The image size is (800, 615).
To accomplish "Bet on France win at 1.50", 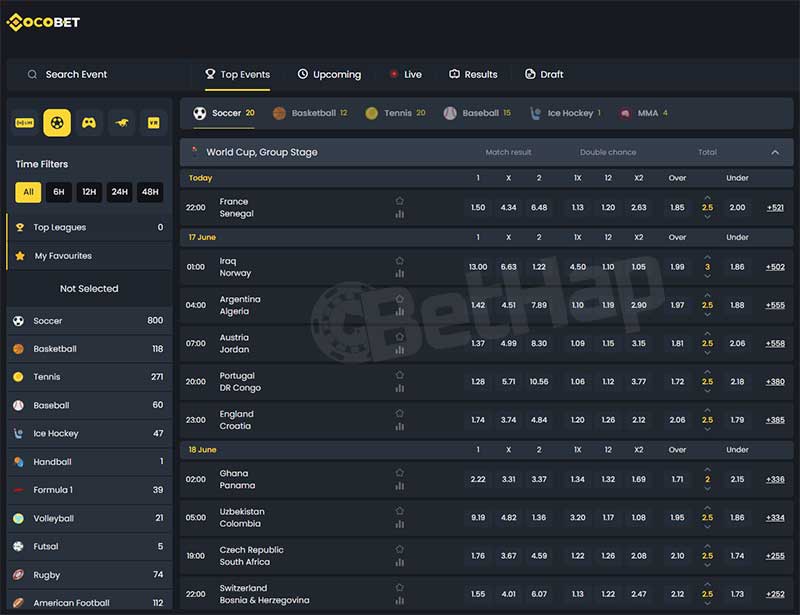I will [478, 208].
